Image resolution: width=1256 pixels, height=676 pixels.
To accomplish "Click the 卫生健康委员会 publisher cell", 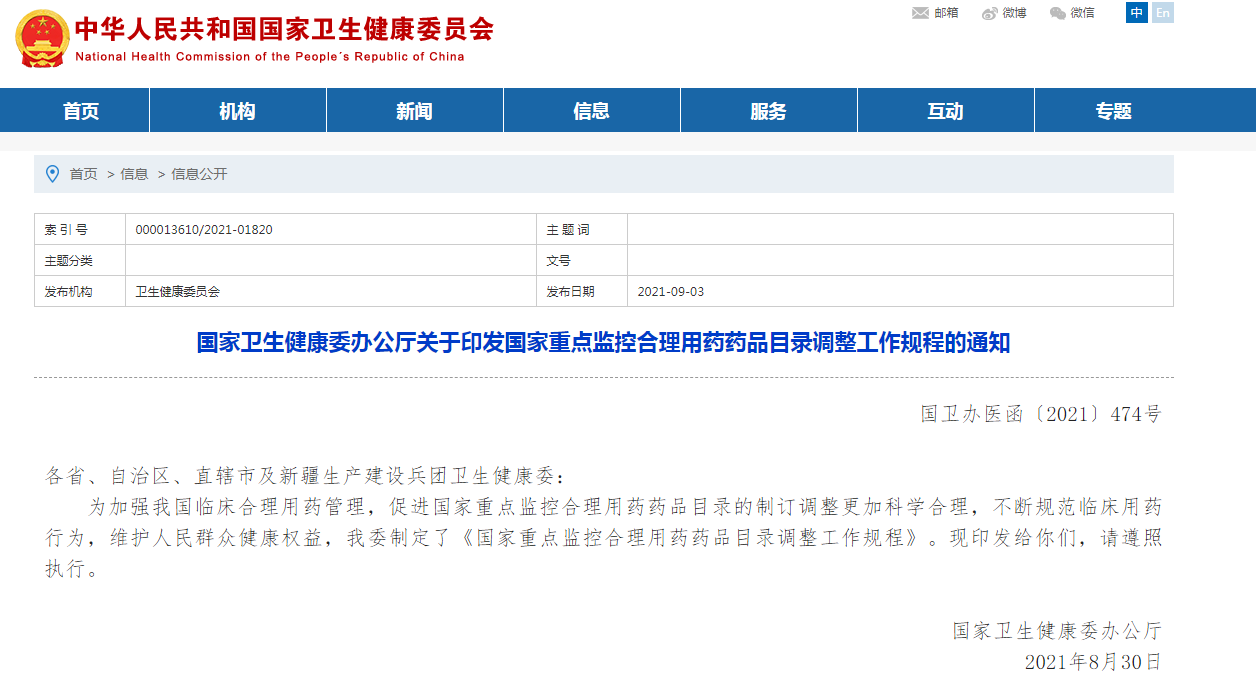I will [x=177, y=292].
